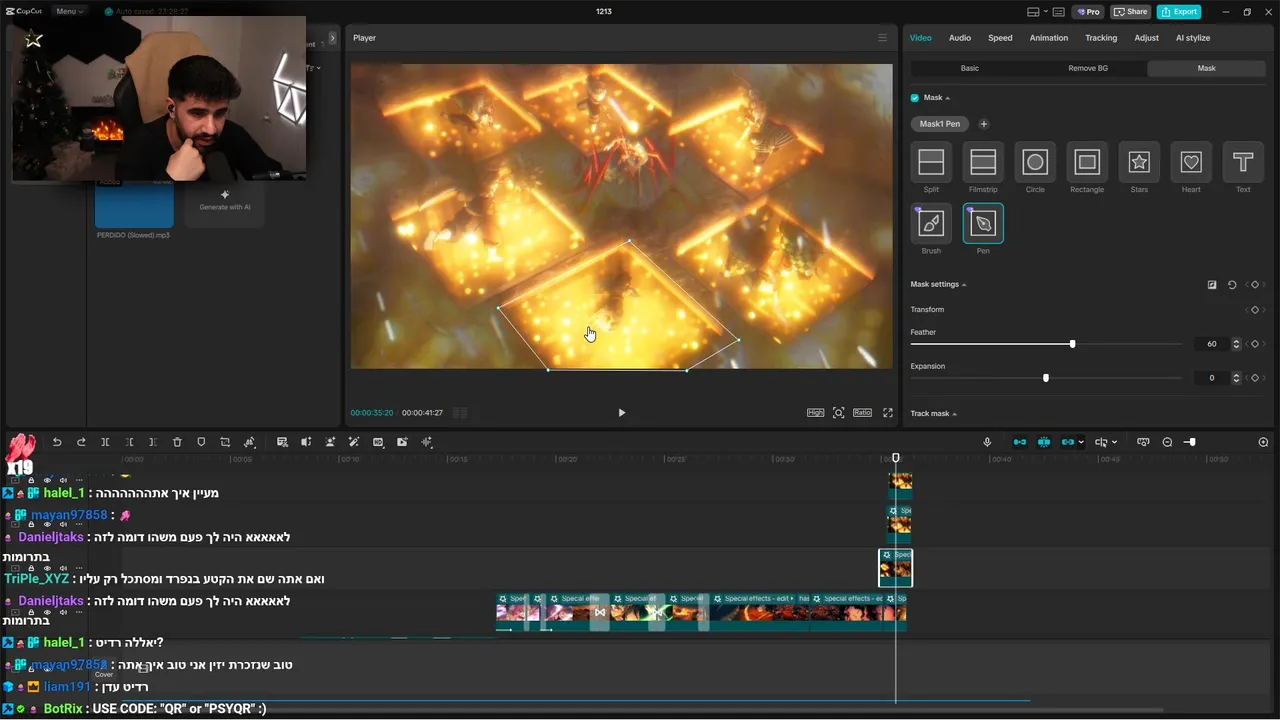
Task: Expand the Track mask section
Action: [954, 414]
